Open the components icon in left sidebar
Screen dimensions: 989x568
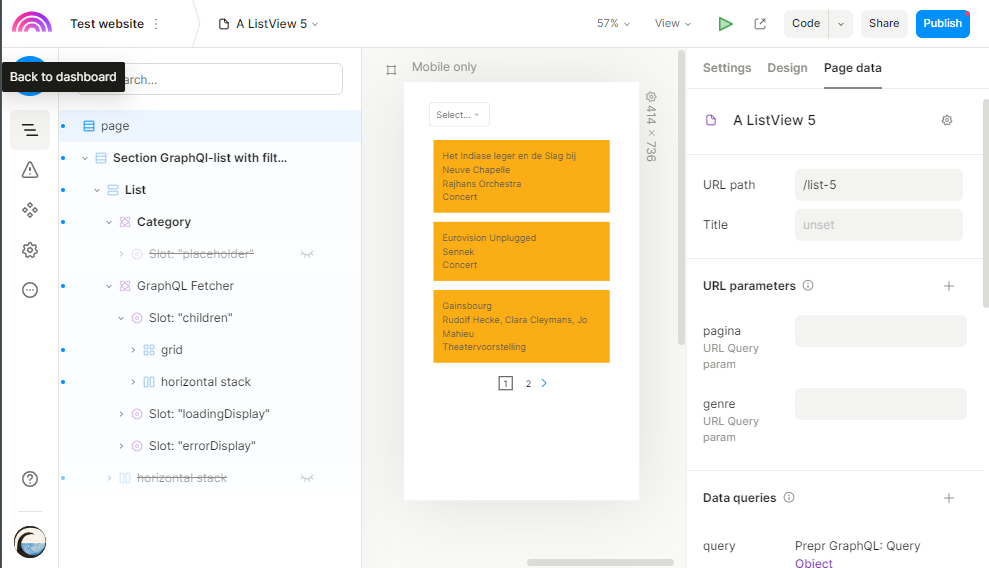pyautogui.click(x=30, y=210)
